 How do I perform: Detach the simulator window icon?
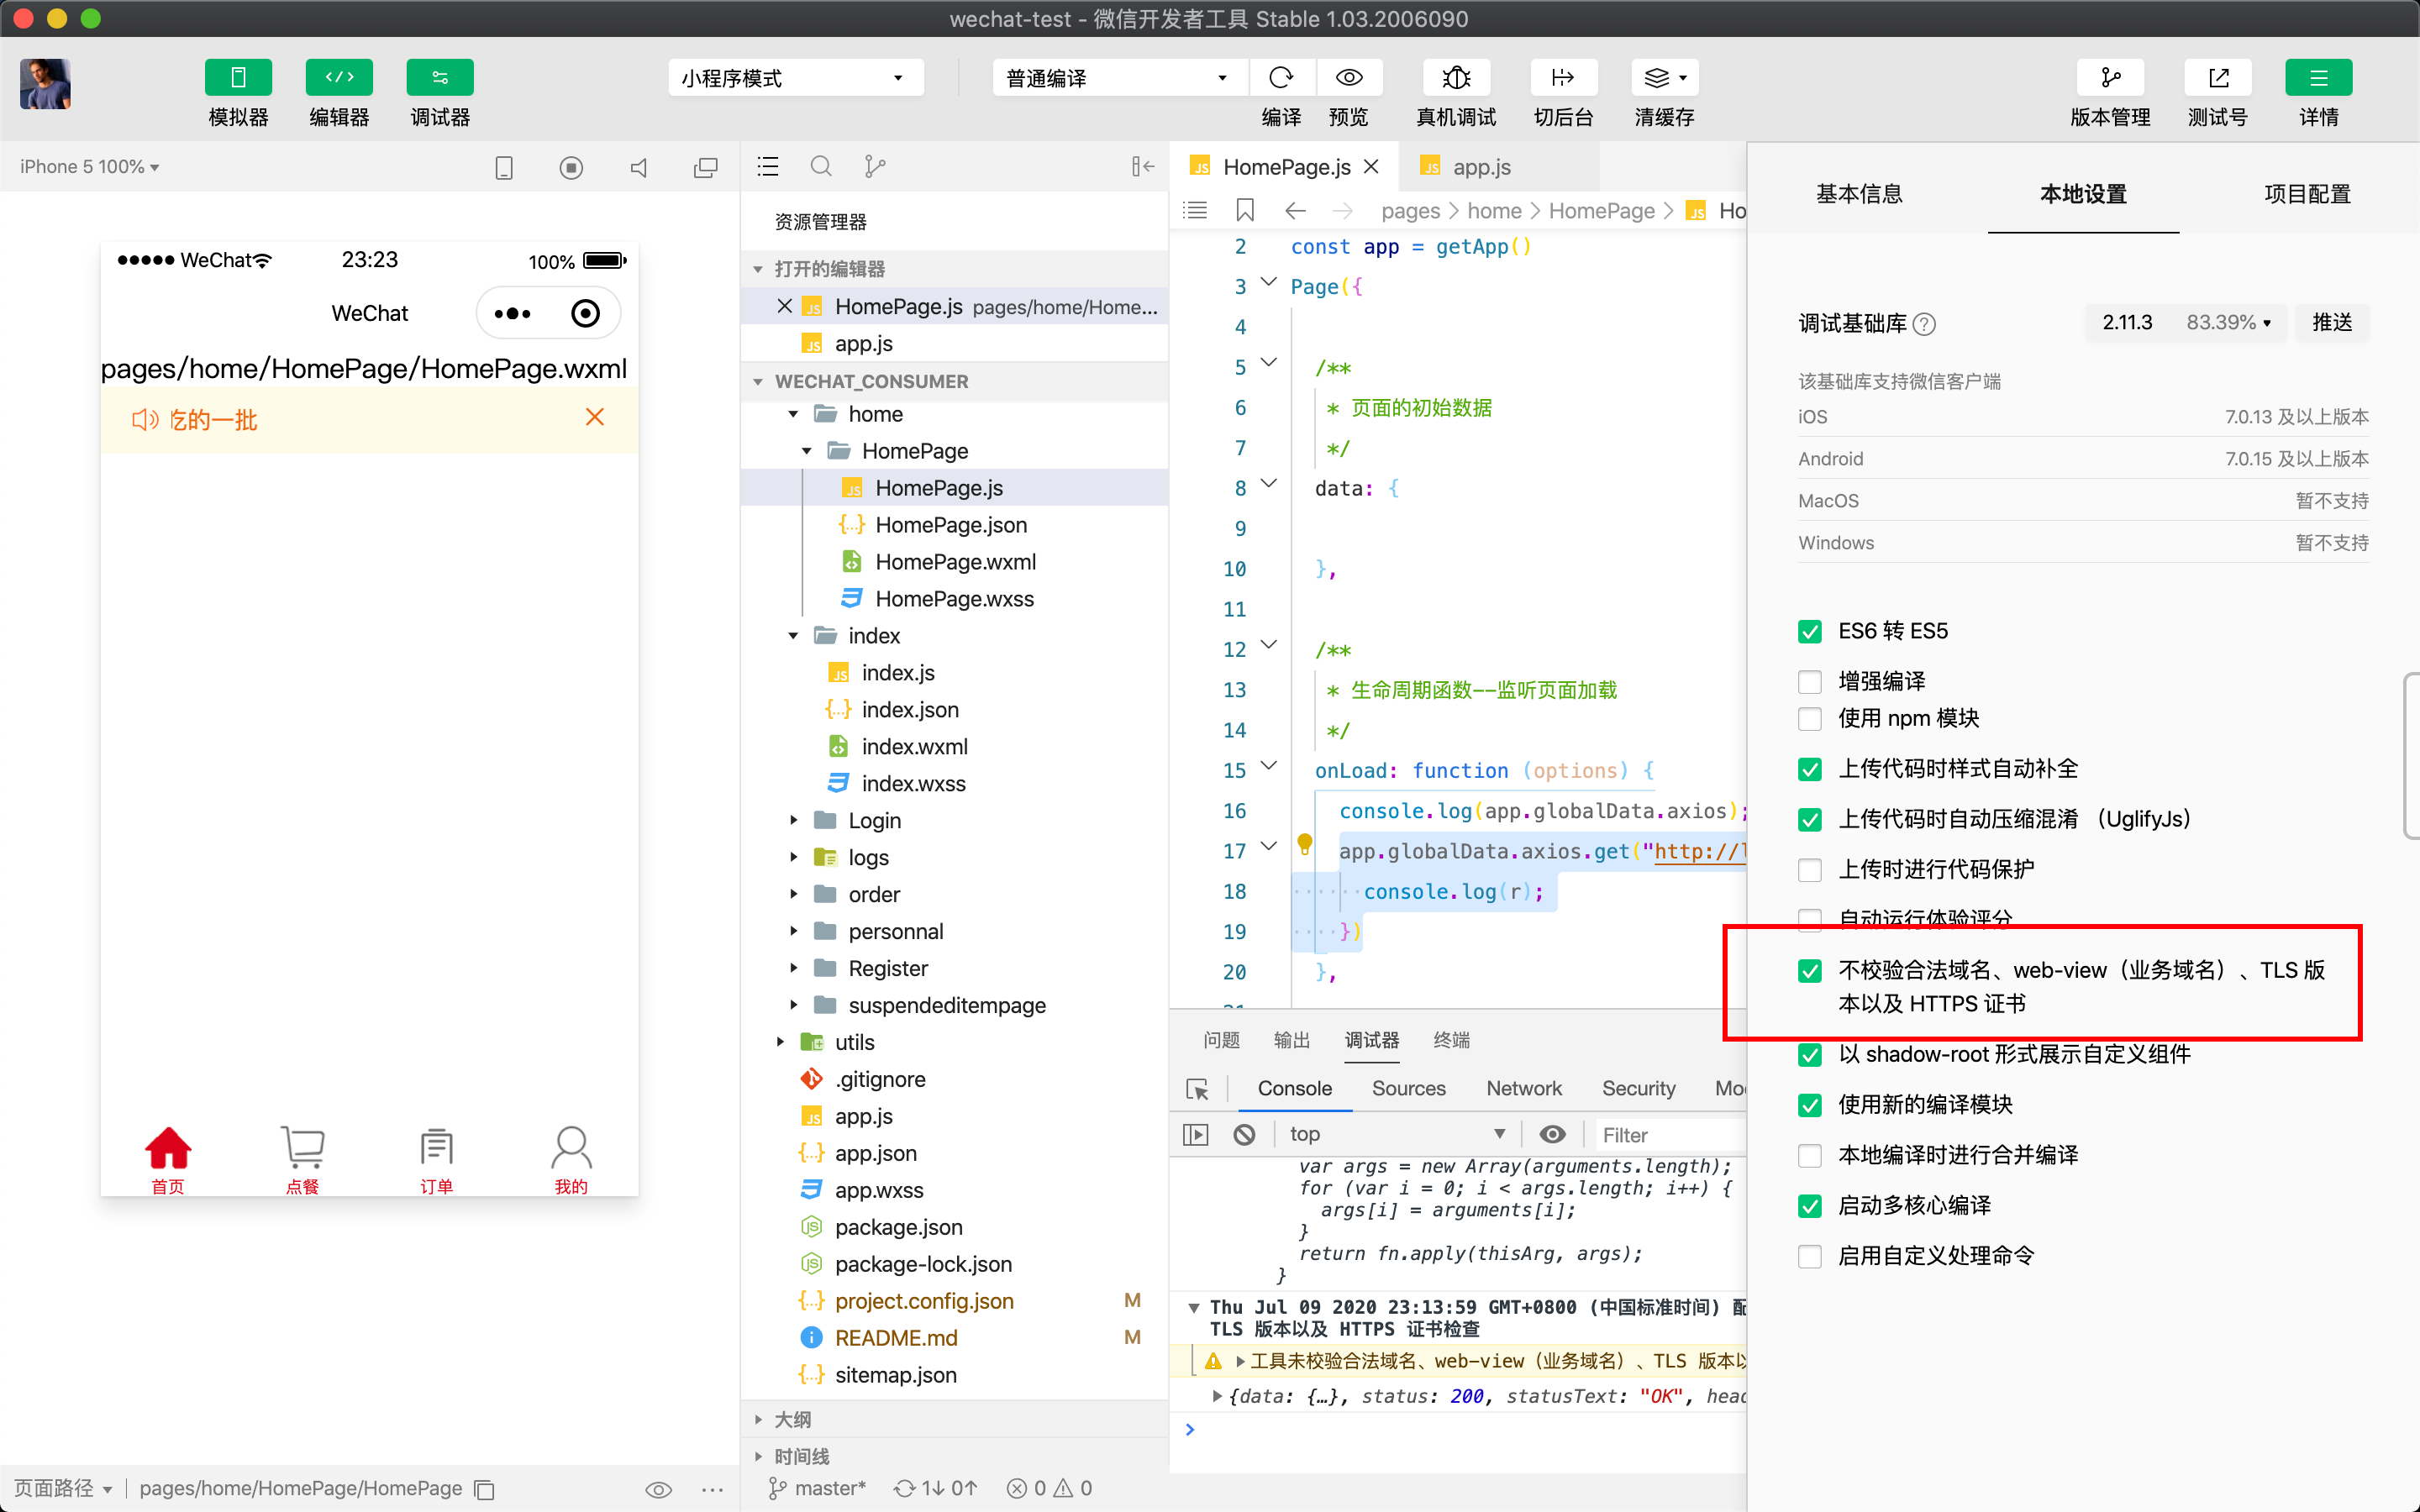706,168
